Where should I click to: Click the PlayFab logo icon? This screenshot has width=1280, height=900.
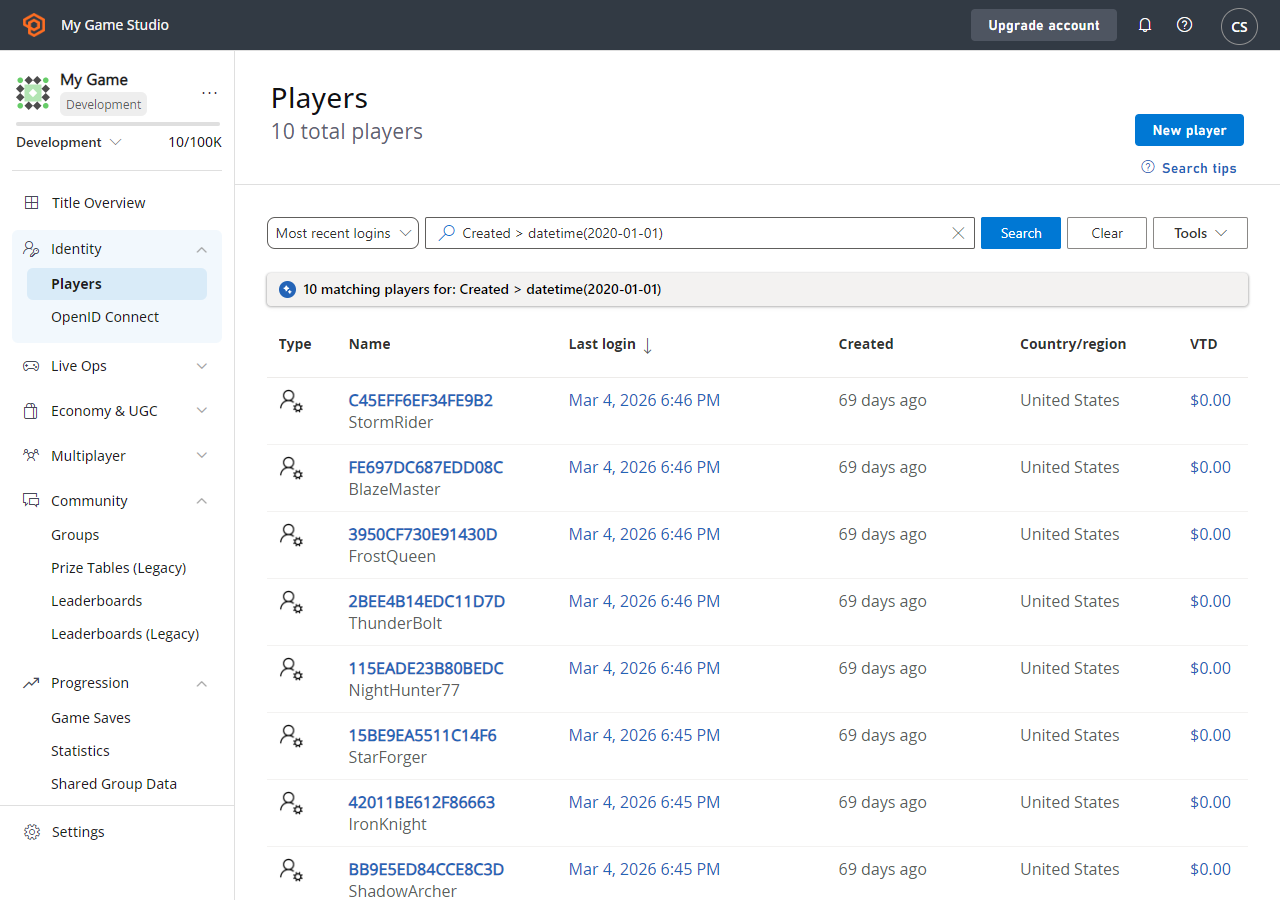click(34, 25)
